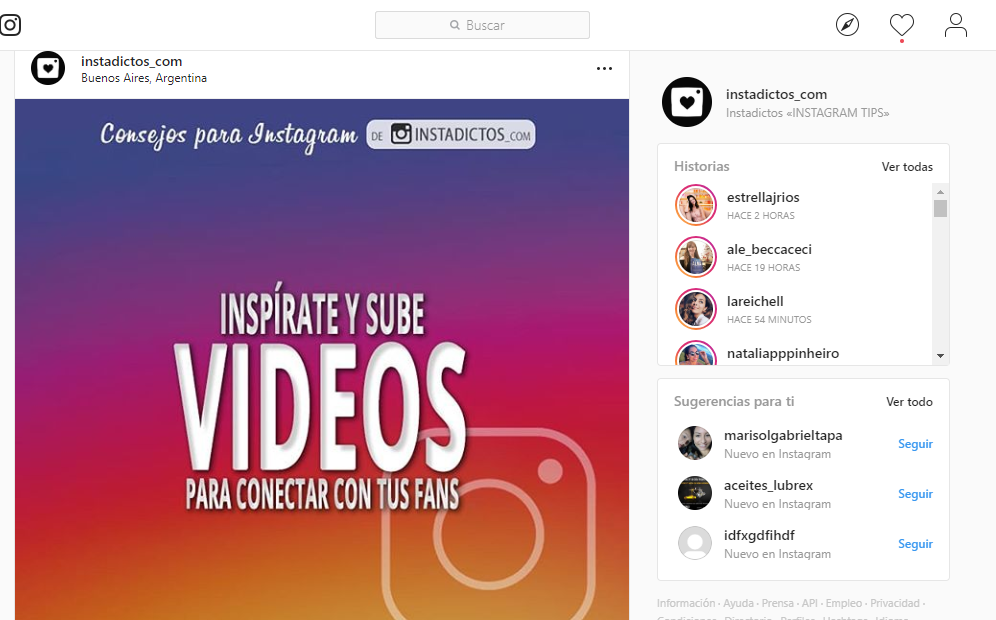The image size is (996, 620).
Task: Click the Ayuda footer link
Action: click(738, 603)
